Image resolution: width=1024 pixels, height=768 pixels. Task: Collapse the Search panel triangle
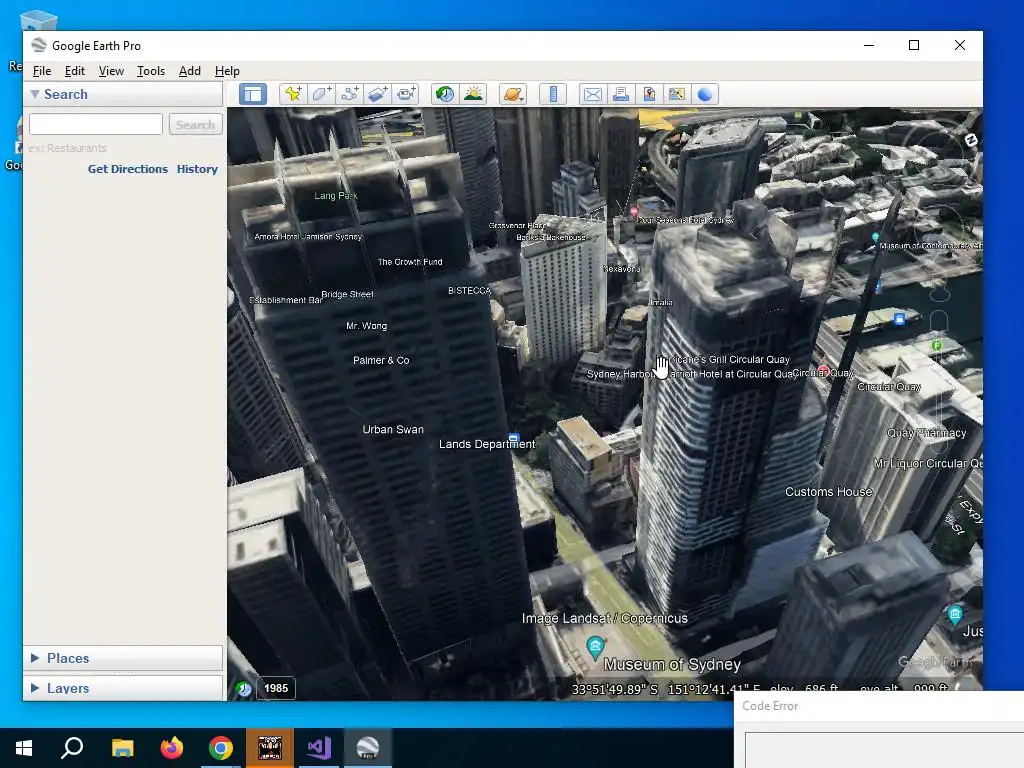click(35, 94)
